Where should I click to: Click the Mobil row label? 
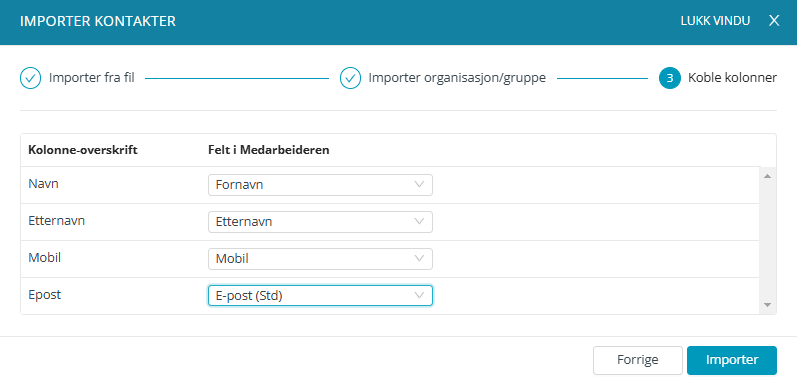click(x=45, y=258)
